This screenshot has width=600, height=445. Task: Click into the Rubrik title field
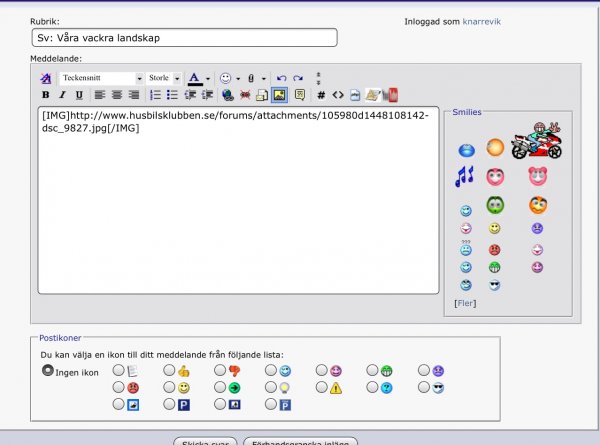[184, 38]
